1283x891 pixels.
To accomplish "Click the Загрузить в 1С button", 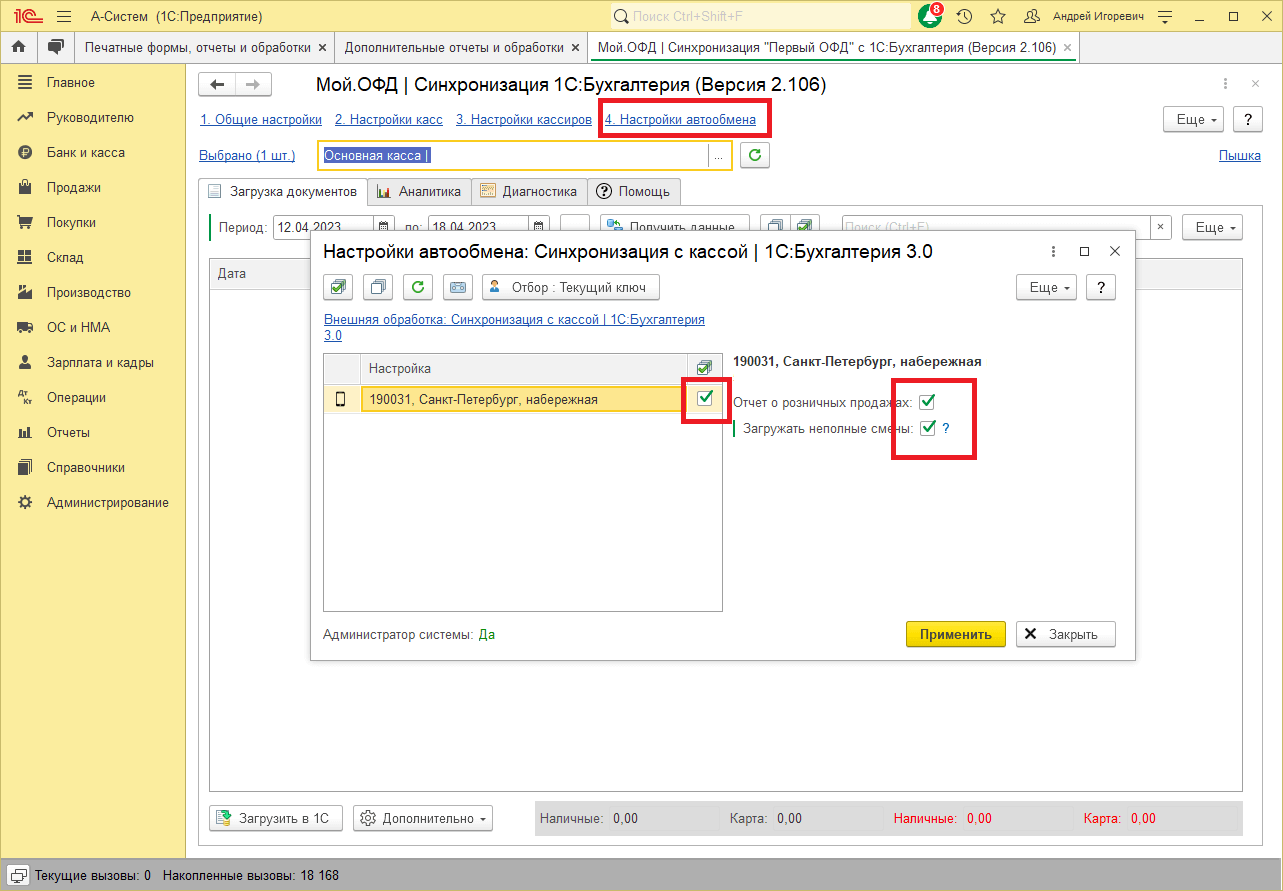I will pos(276,818).
